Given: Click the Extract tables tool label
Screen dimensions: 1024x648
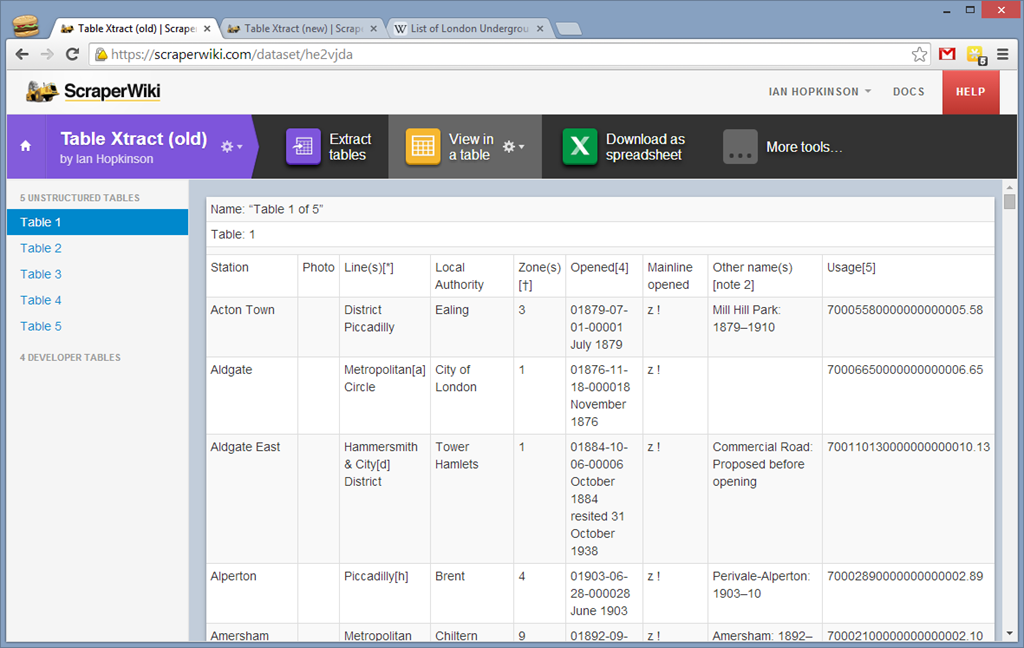Looking at the screenshot, I should 350,147.
